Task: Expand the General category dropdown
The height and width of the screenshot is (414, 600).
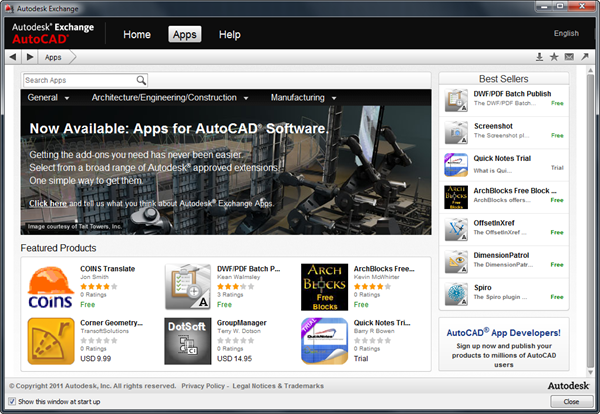Action: coord(48,98)
